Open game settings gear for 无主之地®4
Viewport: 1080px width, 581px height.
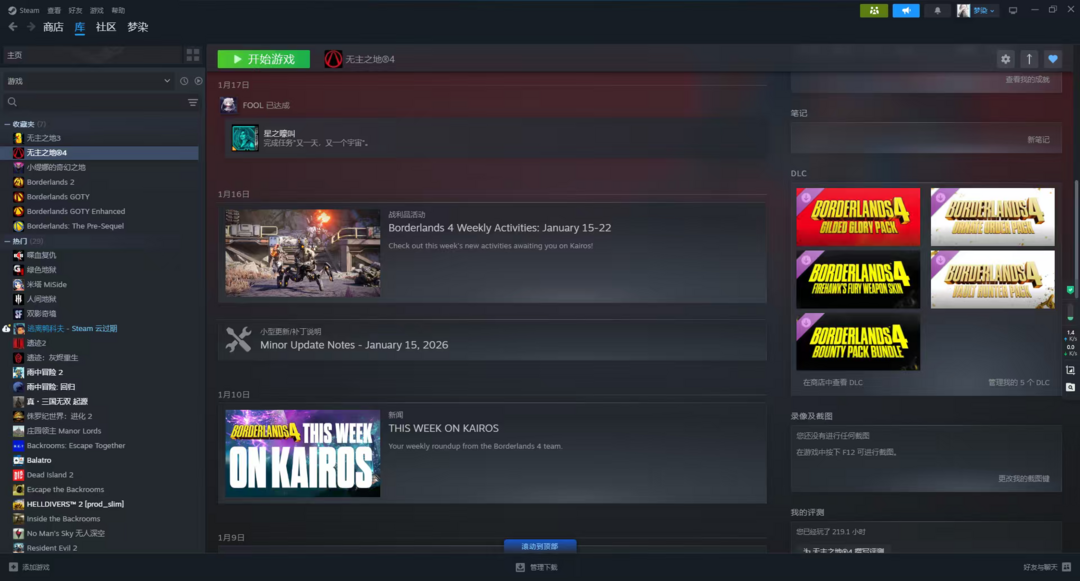pyautogui.click(x=1005, y=59)
